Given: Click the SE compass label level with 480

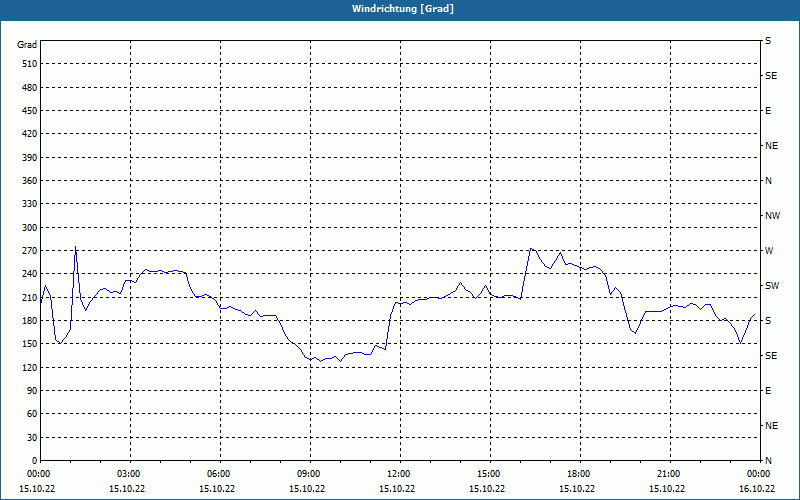Looking at the screenshot, I should tap(771, 76).
